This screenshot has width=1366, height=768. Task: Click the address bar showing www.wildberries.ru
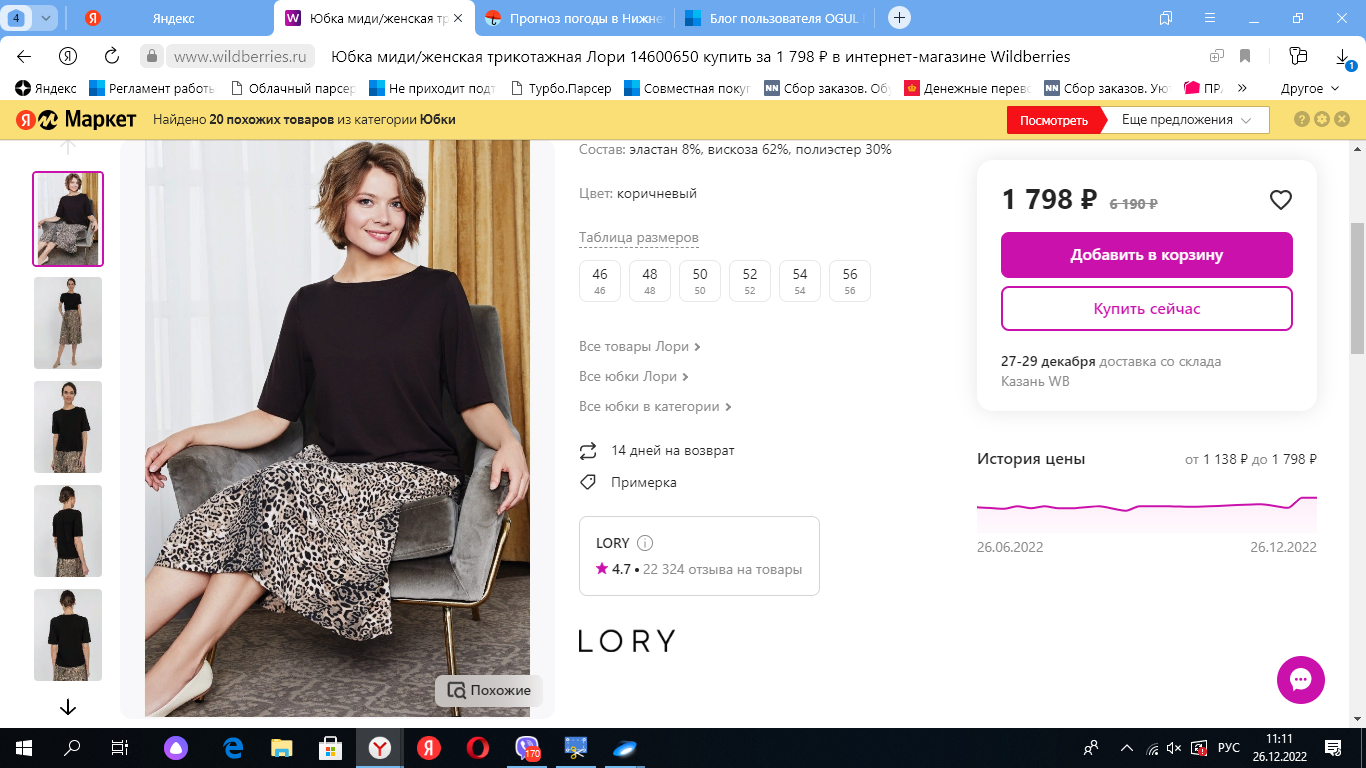point(240,56)
